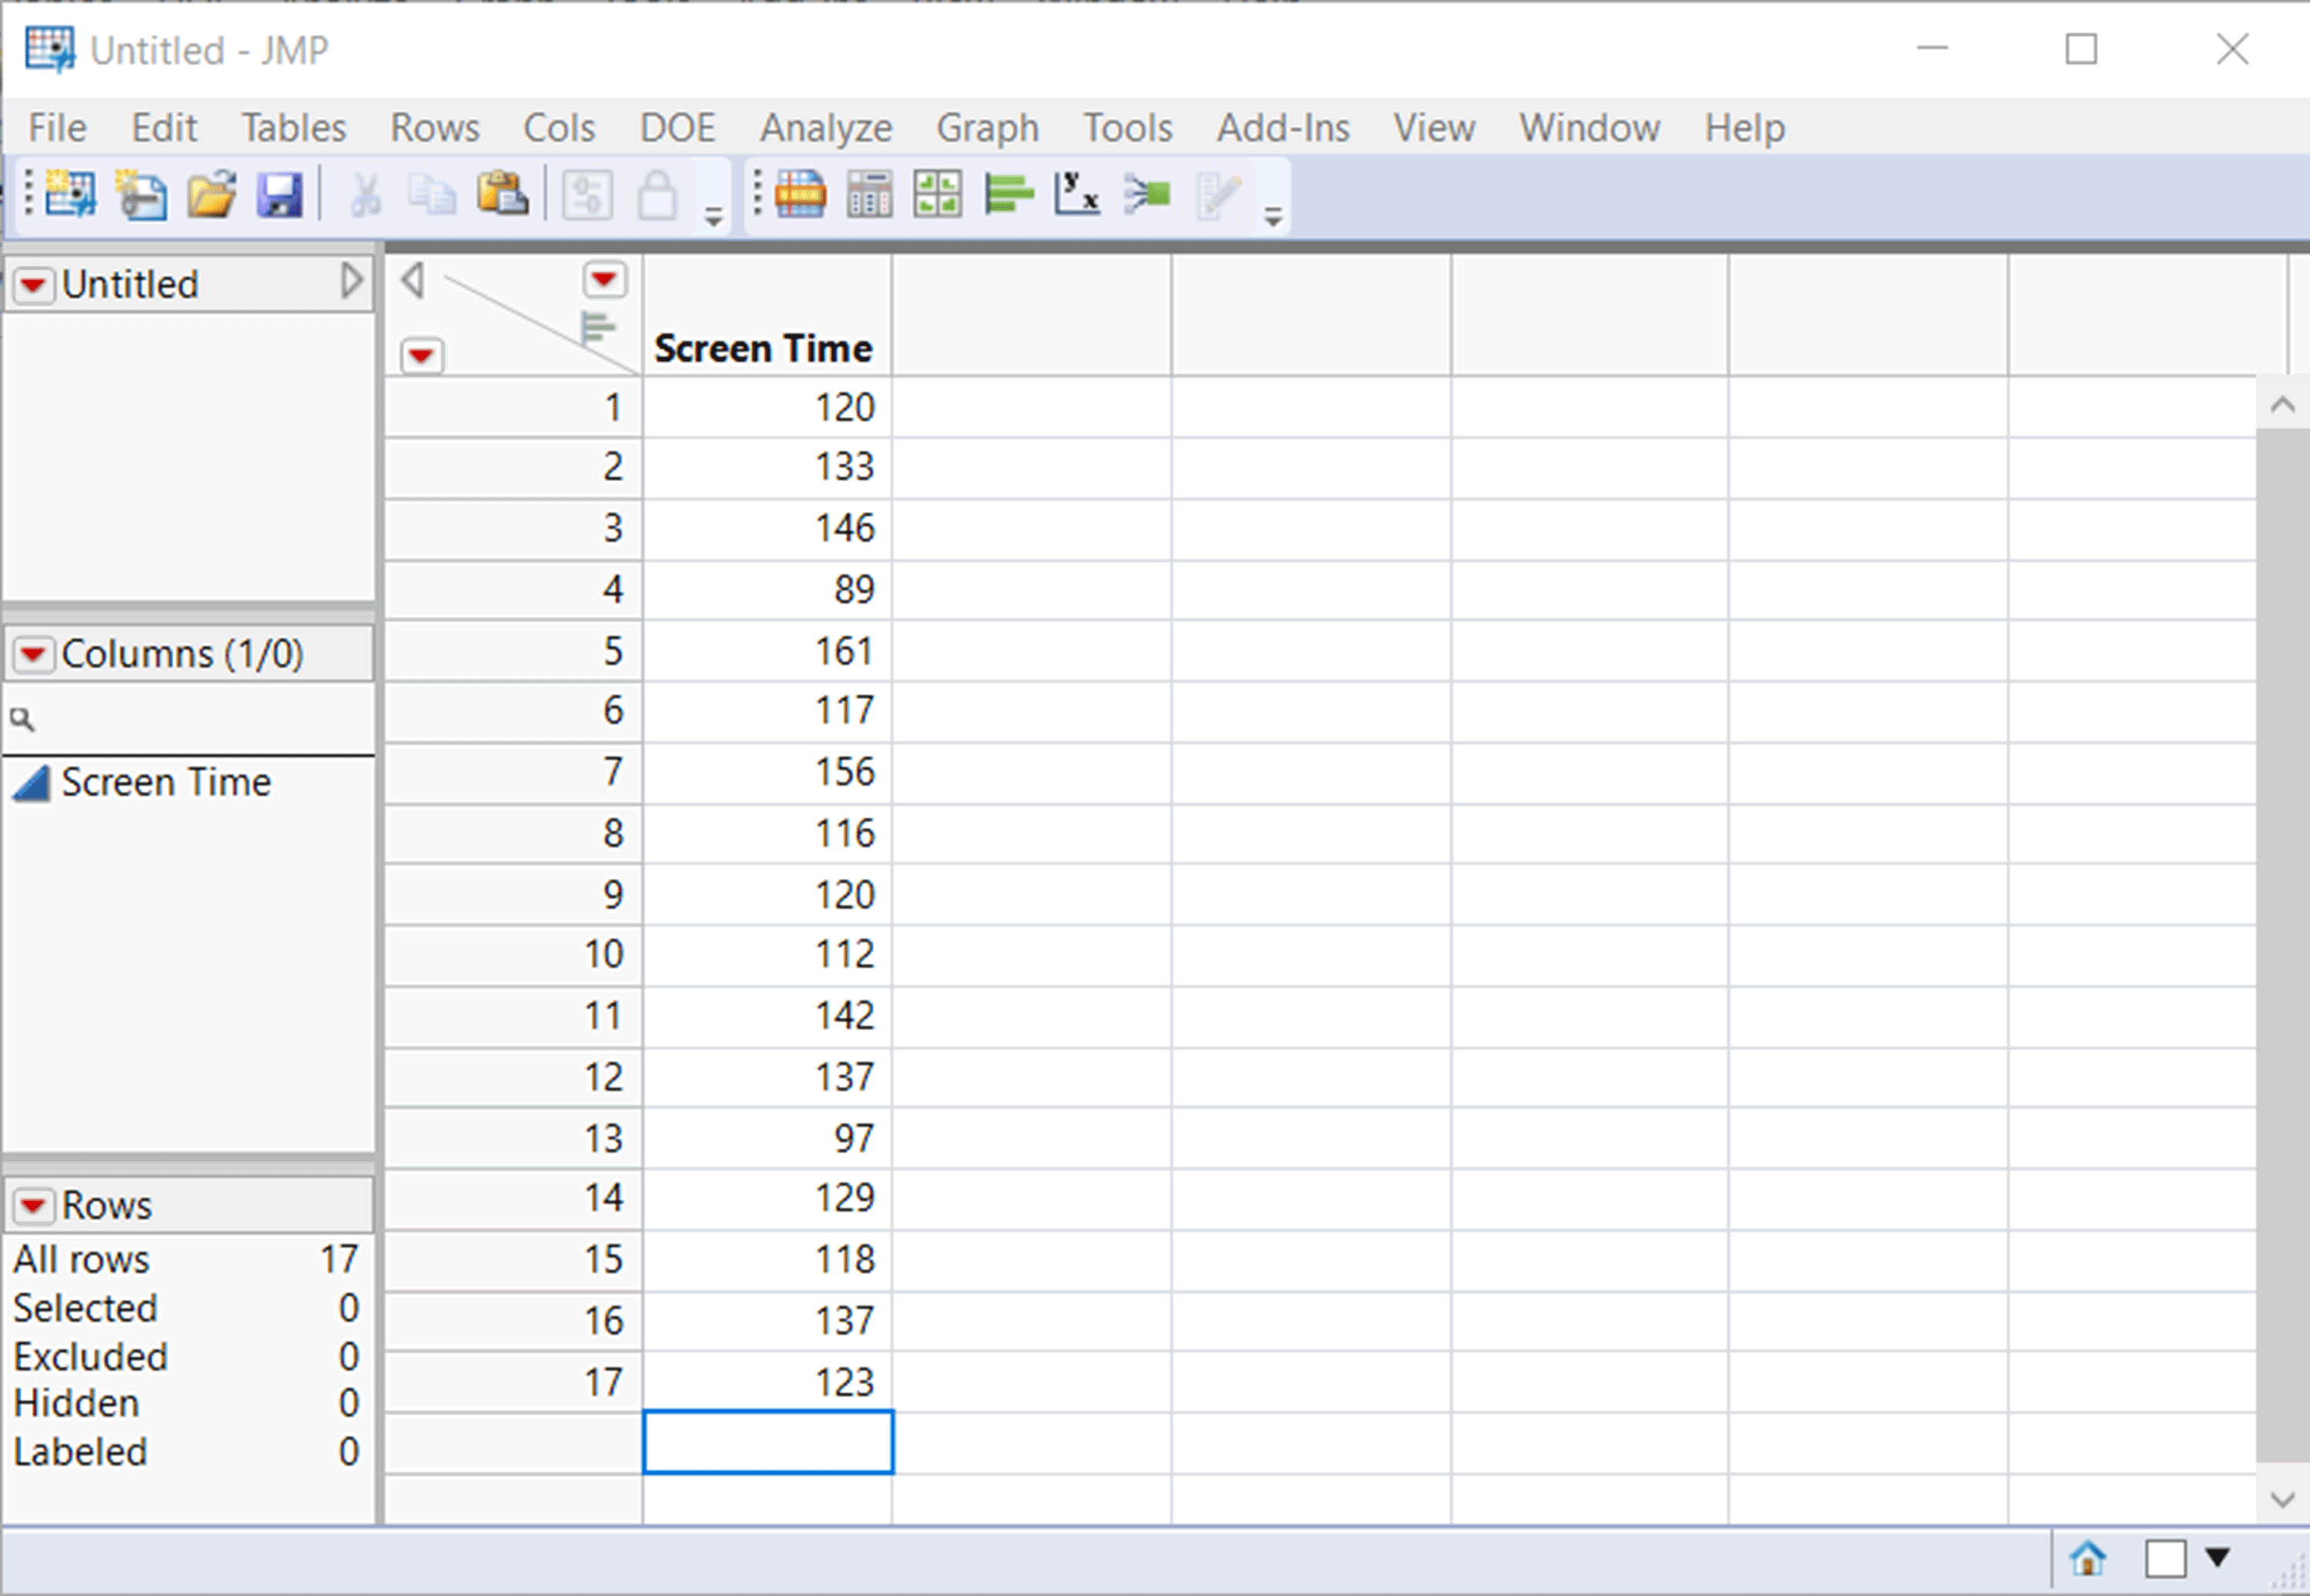The image size is (2310, 1596).
Task: Click the Open file folder icon
Action: (211, 193)
